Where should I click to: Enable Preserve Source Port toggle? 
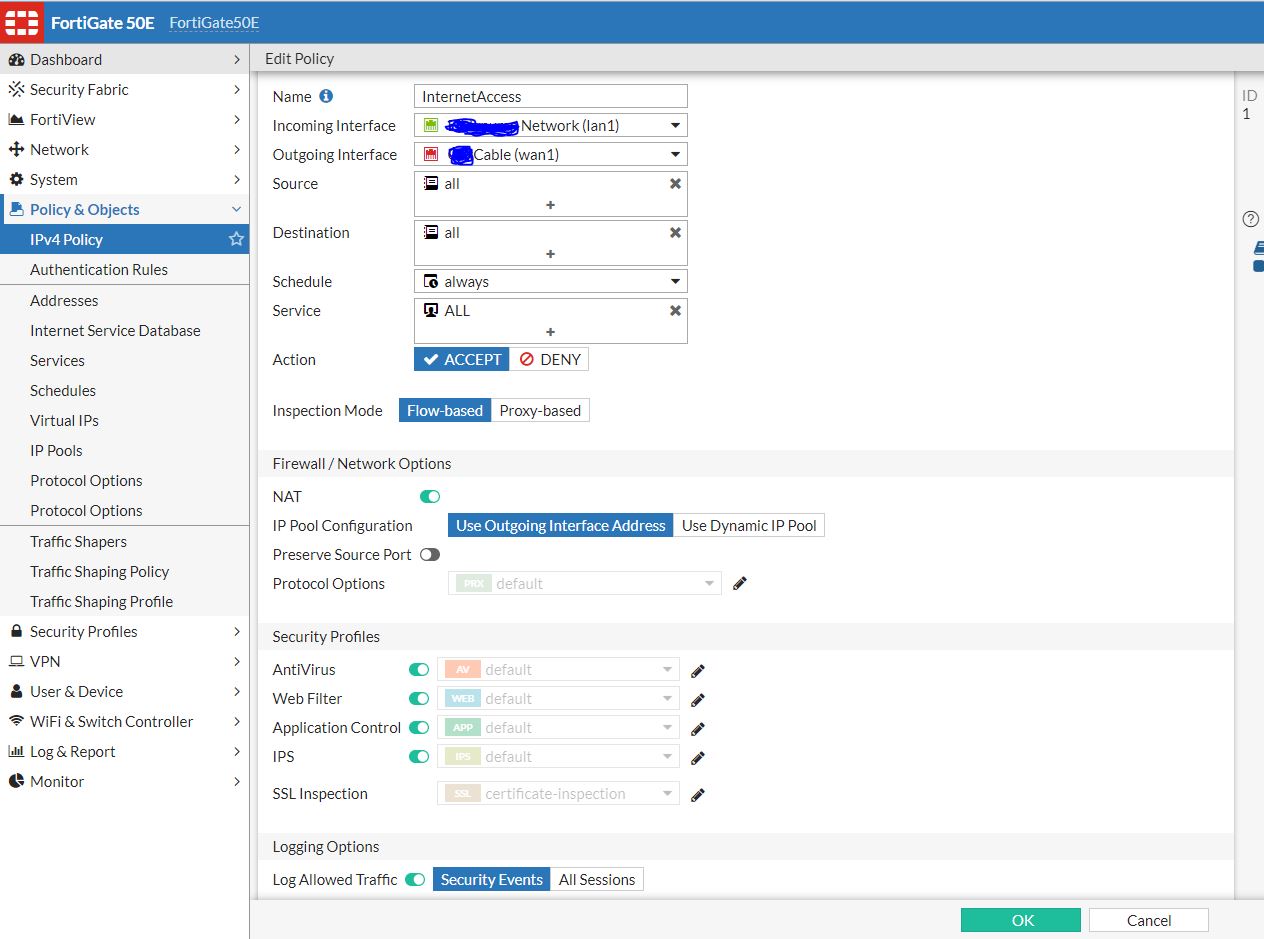click(430, 554)
